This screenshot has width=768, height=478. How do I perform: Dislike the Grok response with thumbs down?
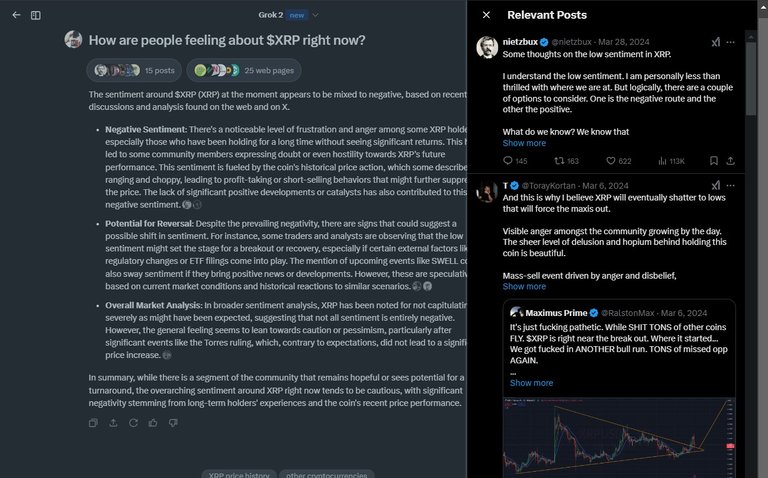(x=173, y=423)
